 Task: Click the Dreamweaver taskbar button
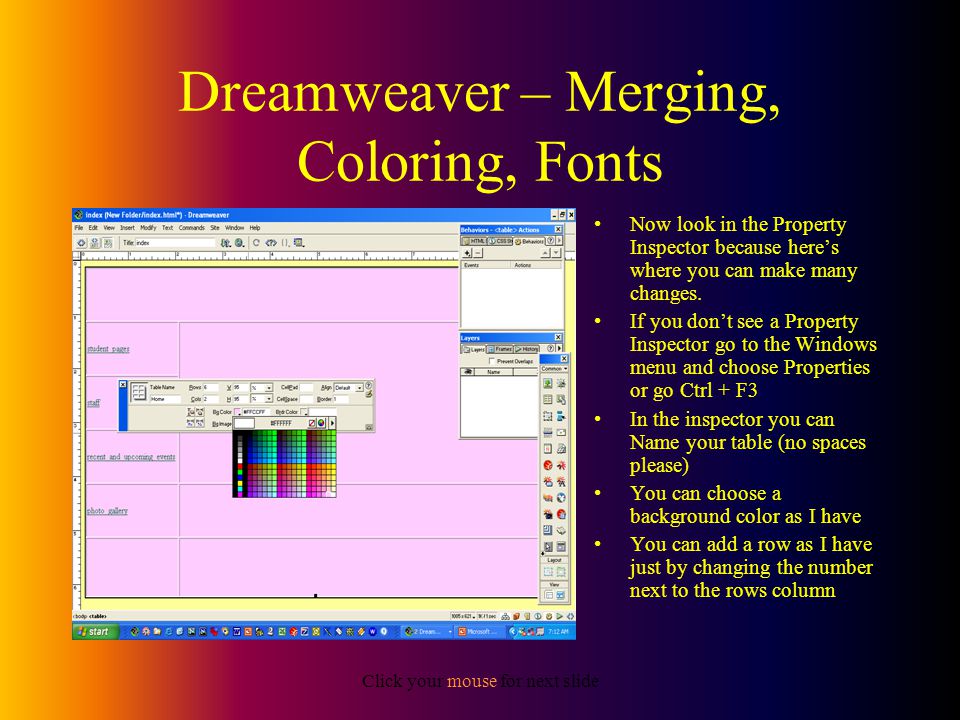pos(427,631)
